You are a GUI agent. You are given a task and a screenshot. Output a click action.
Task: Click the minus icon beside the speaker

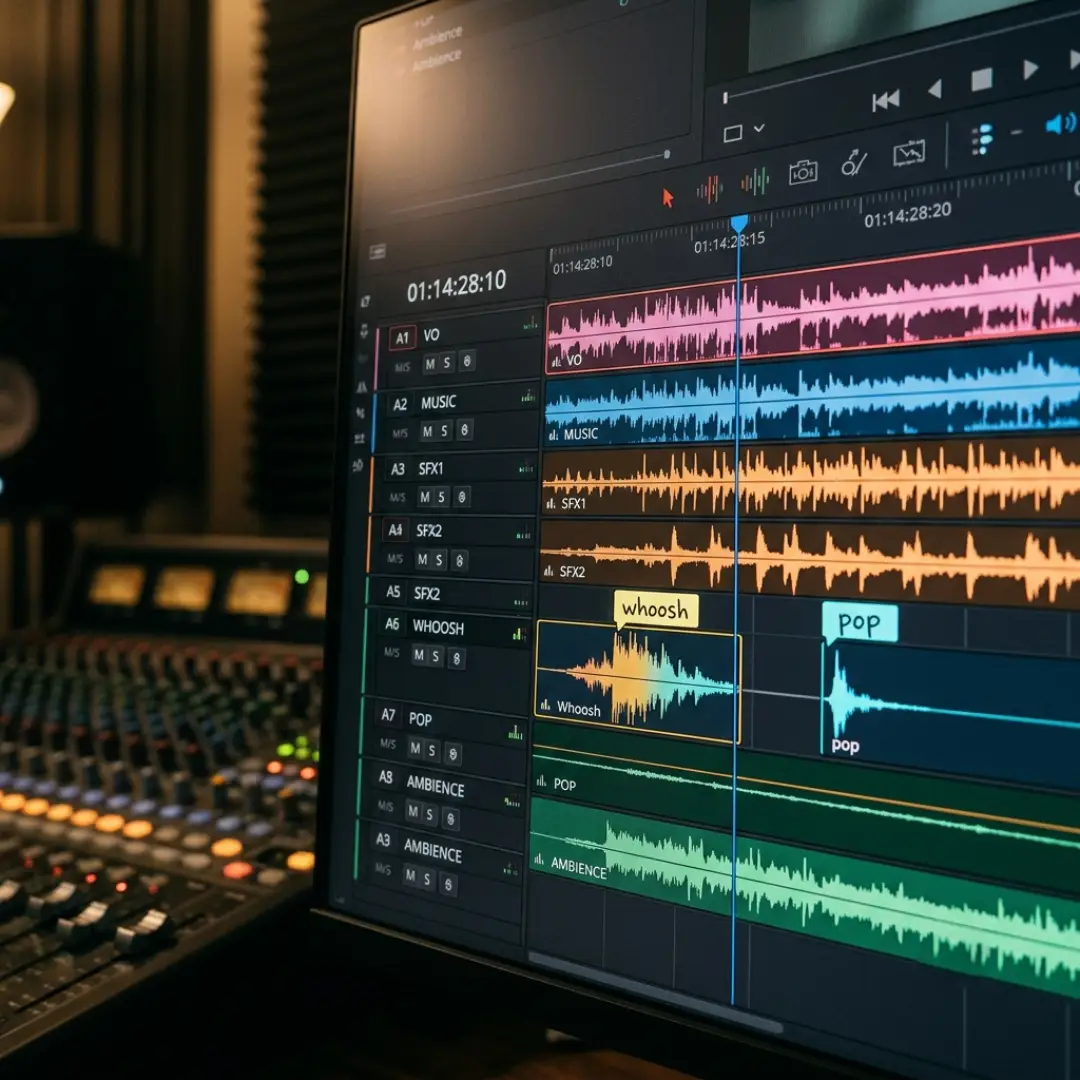1017,132
